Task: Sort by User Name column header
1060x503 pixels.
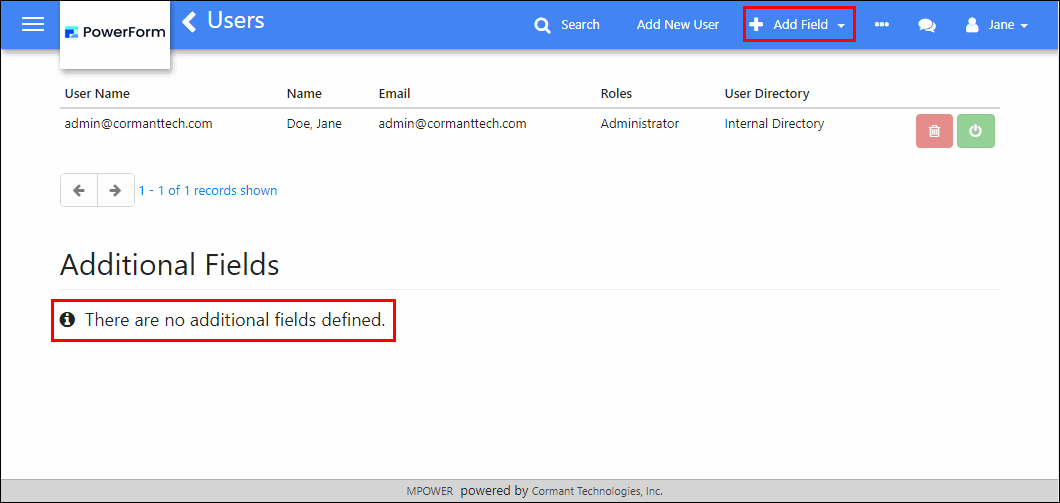Action: (x=97, y=93)
